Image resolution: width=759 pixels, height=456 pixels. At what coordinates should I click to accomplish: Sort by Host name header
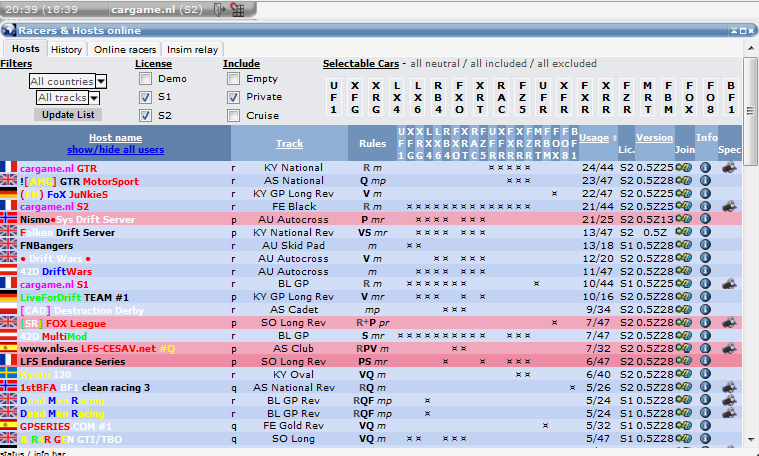pyautogui.click(x=115, y=137)
